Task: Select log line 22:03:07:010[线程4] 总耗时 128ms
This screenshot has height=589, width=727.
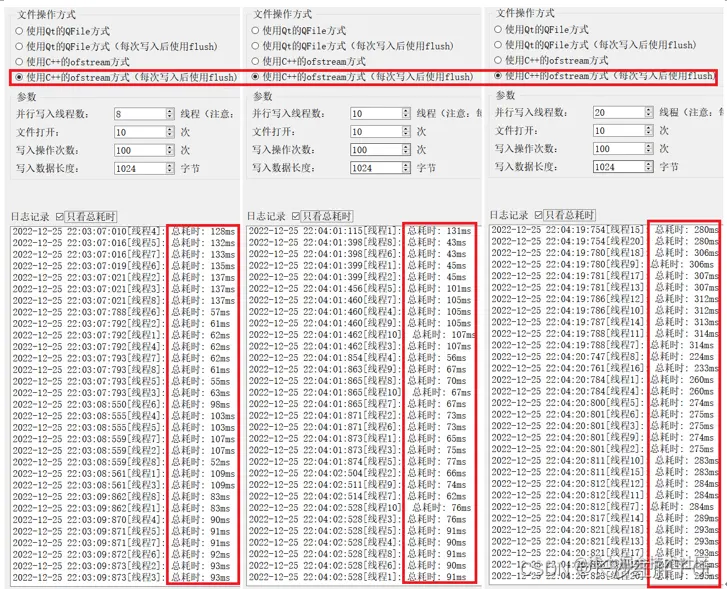Action: pos(124,231)
